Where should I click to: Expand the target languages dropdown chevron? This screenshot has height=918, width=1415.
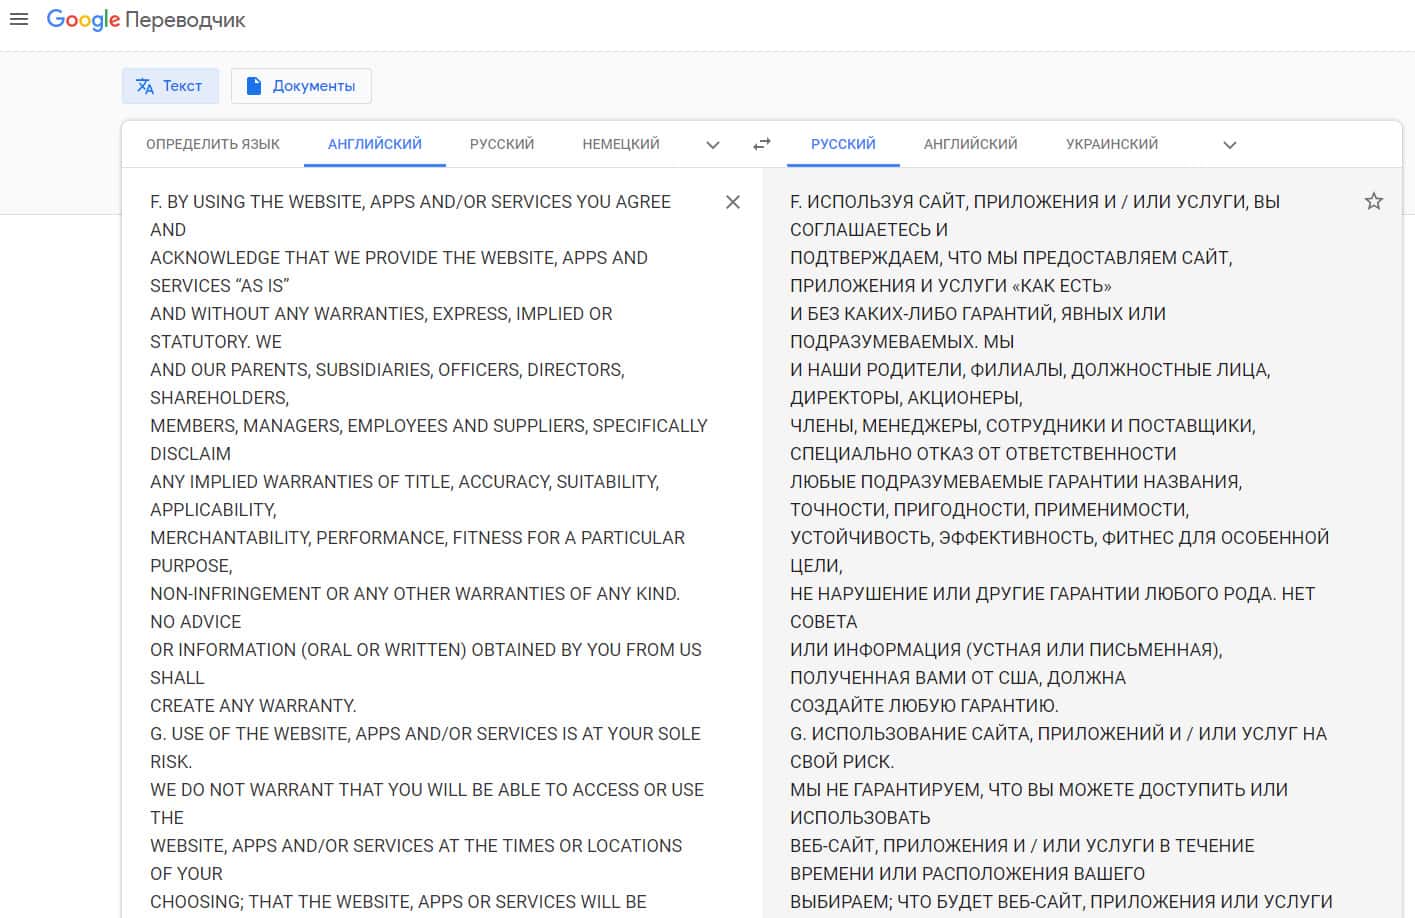(x=1230, y=145)
